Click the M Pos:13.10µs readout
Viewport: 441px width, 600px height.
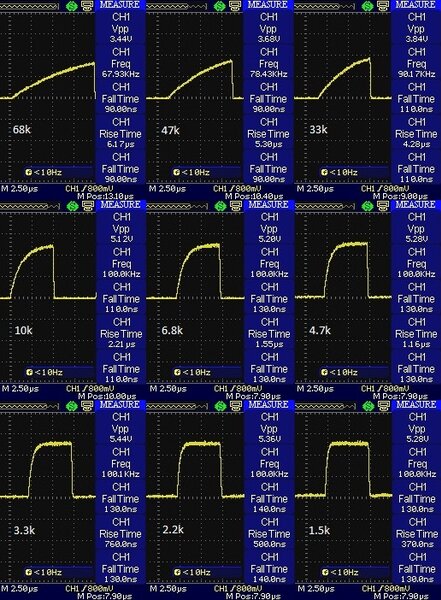105,197
